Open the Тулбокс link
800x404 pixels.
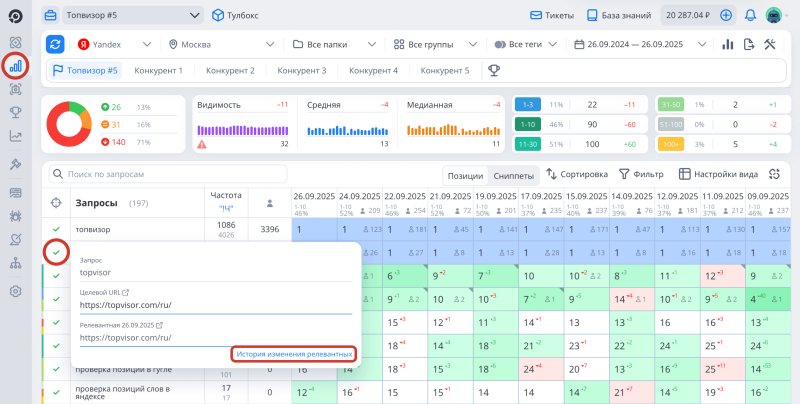(235, 15)
